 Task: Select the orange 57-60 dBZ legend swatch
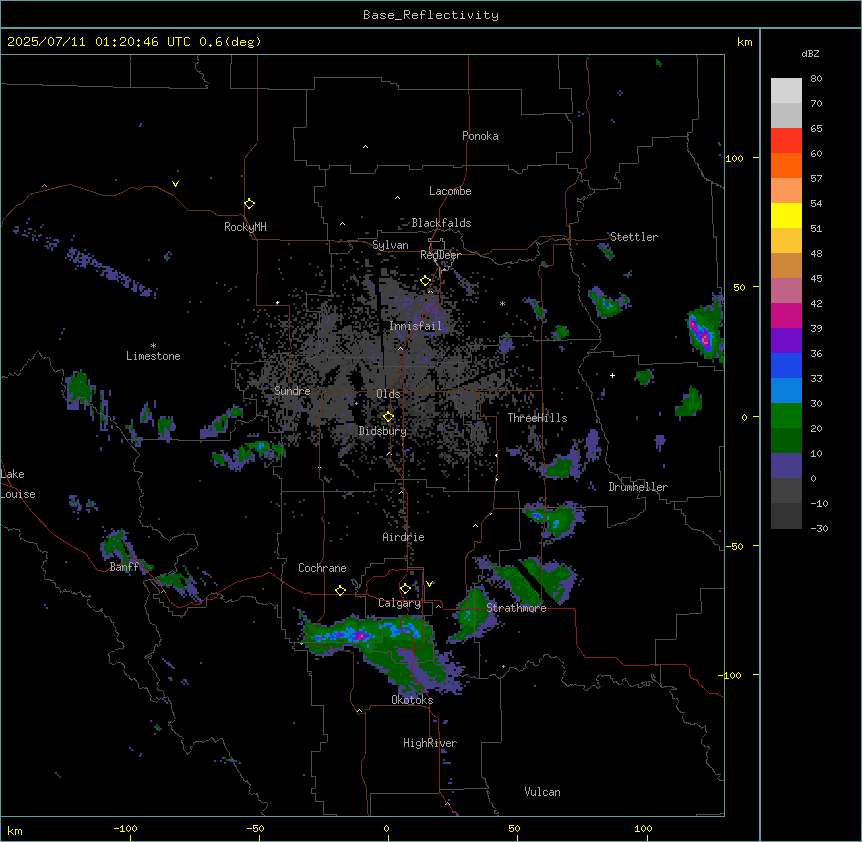[x=786, y=165]
